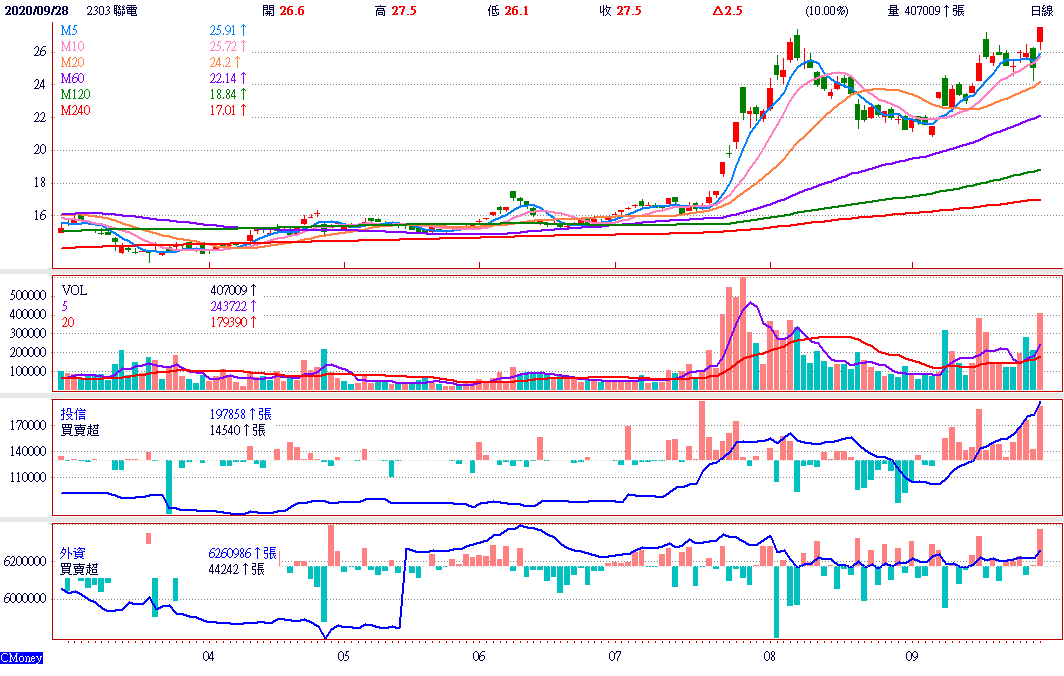Click the CMoney logo in the corner
1064x676 pixels.
point(20,657)
